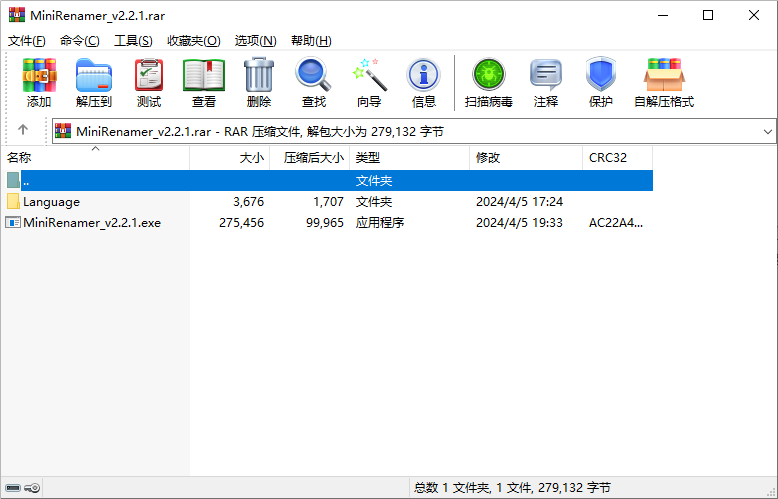
Task: Click the Language size value 3,676
Action: (249, 201)
